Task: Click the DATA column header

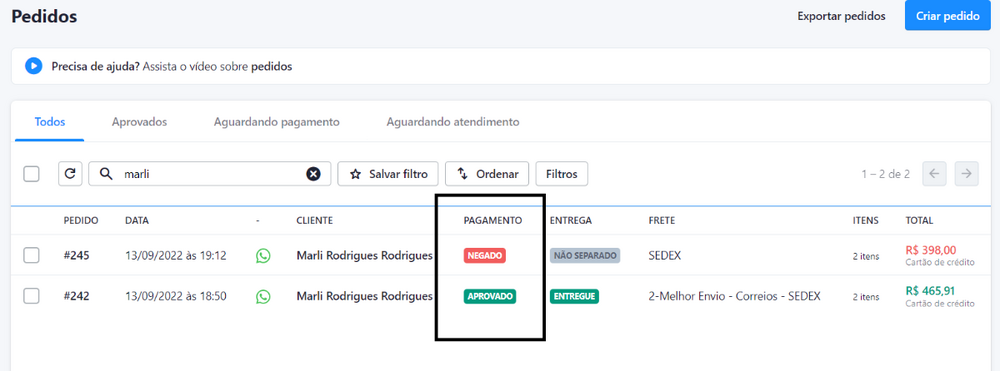Action: pyautogui.click(x=136, y=221)
